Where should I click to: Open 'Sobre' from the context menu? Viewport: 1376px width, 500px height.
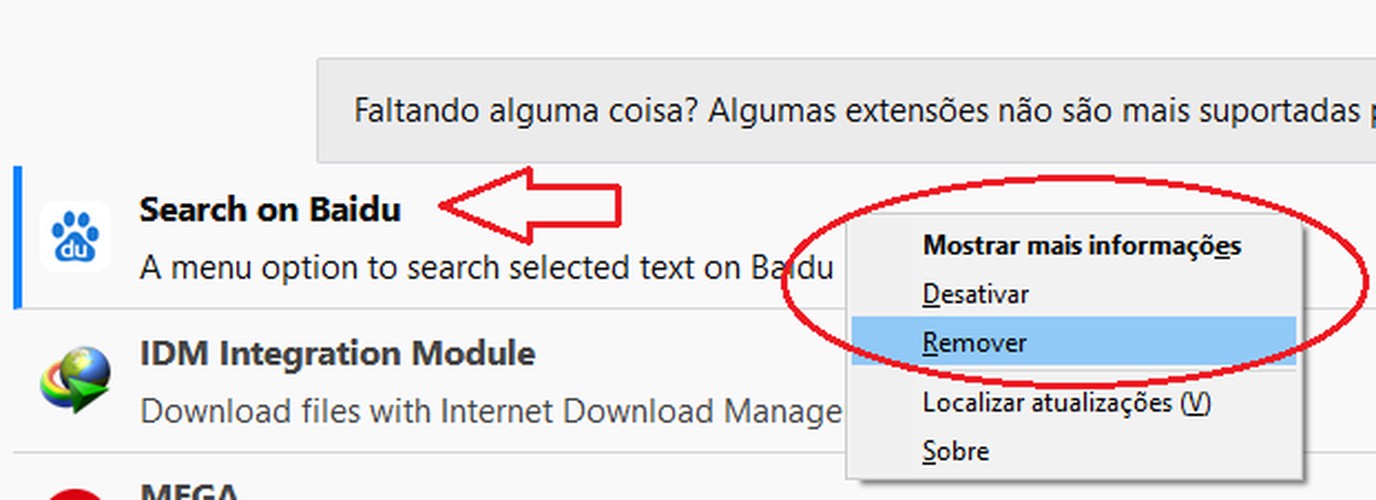[x=956, y=451]
